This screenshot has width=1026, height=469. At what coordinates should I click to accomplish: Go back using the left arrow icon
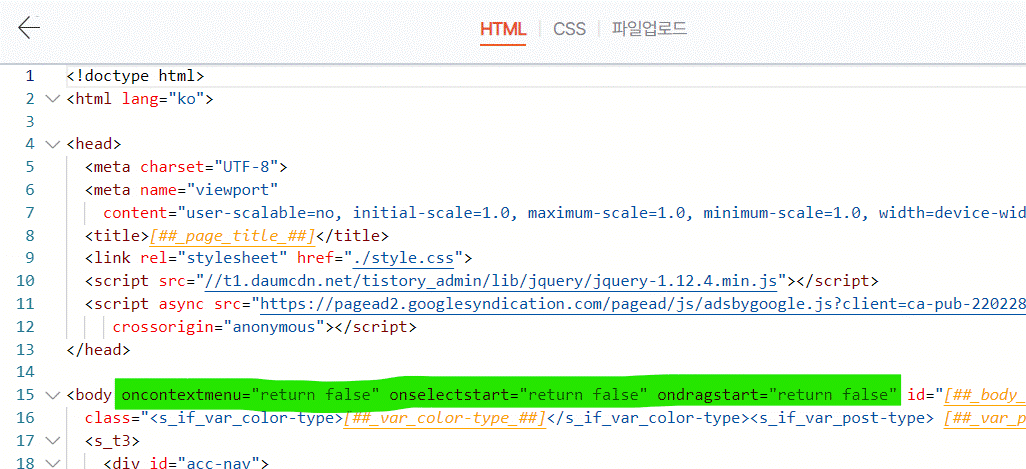(x=29, y=28)
